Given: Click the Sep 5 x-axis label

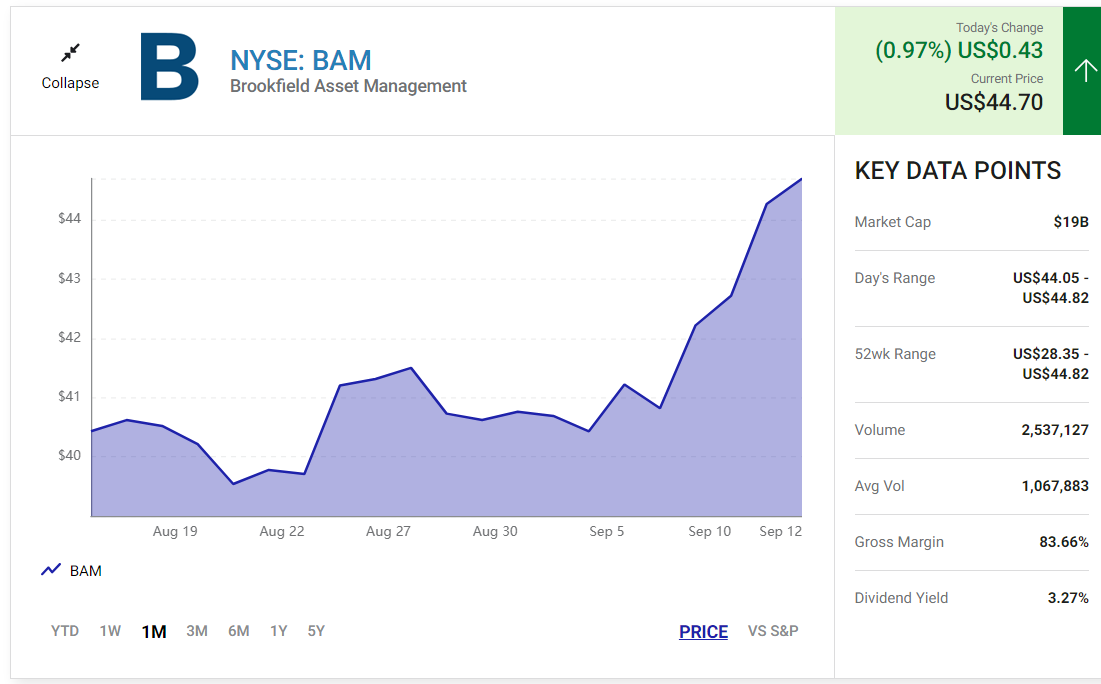Looking at the screenshot, I should [607, 532].
